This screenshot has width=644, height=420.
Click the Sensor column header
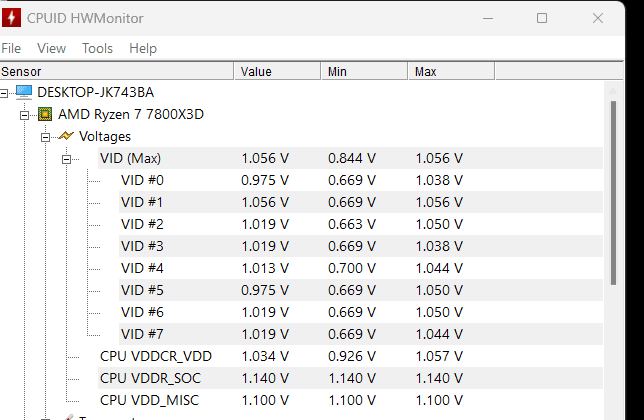click(117, 71)
